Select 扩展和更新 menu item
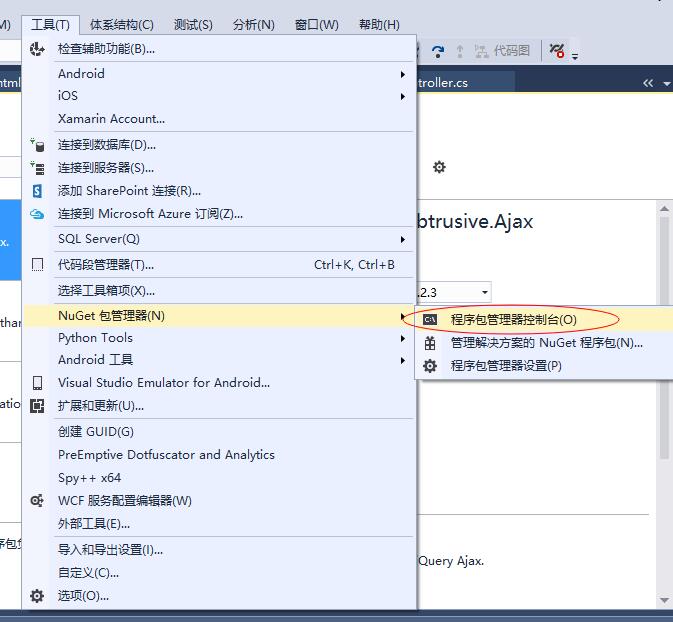Viewport: 673px width, 622px height. (219, 406)
